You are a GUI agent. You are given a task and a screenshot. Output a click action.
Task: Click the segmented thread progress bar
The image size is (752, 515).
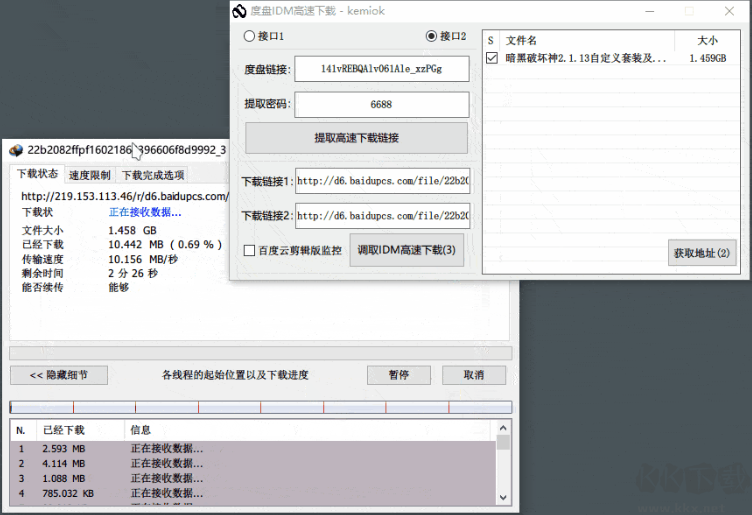pos(261,408)
